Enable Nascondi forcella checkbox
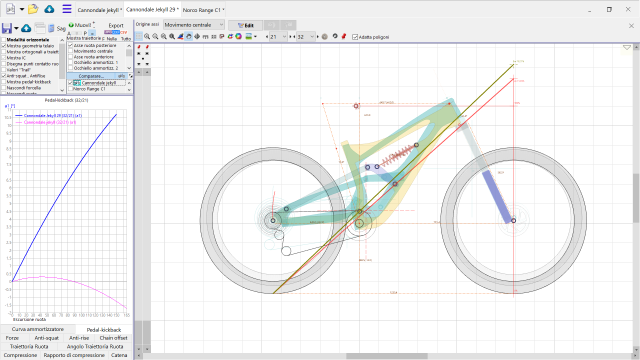The width and height of the screenshot is (640, 360). tap(4, 88)
